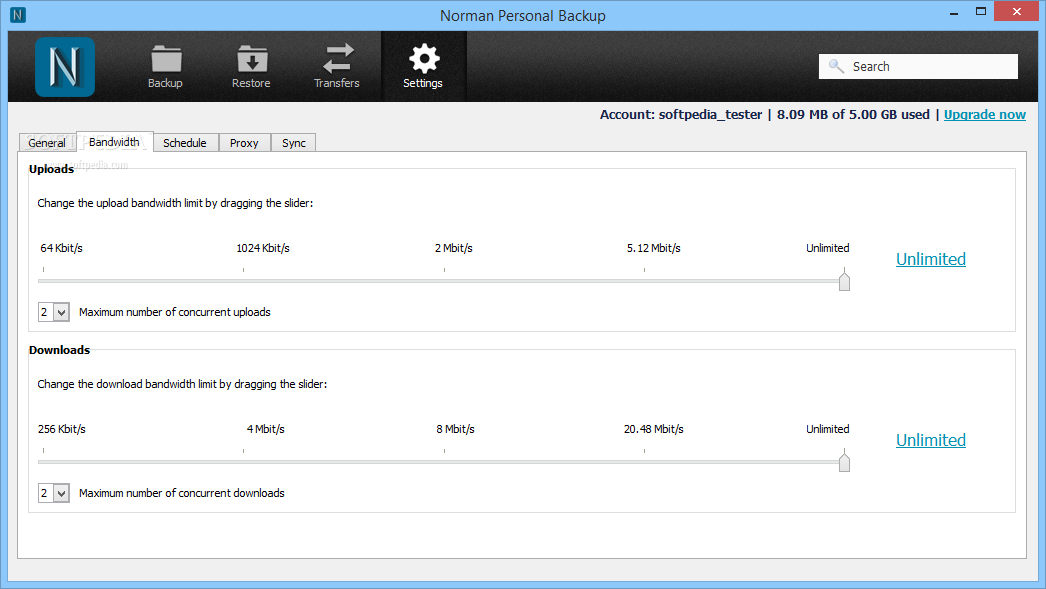Image resolution: width=1046 pixels, height=589 pixels.
Task: Maximize the Norman Personal Backup window
Action: (981, 11)
